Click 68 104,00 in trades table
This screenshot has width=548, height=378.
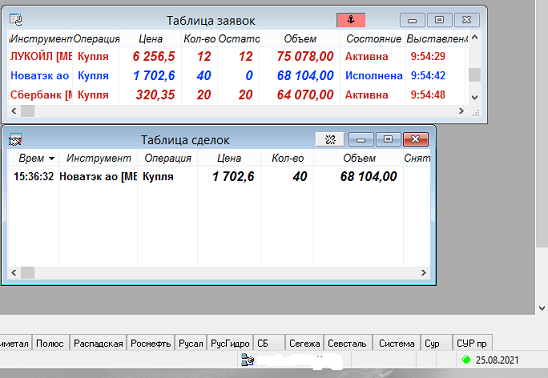[x=368, y=176]
